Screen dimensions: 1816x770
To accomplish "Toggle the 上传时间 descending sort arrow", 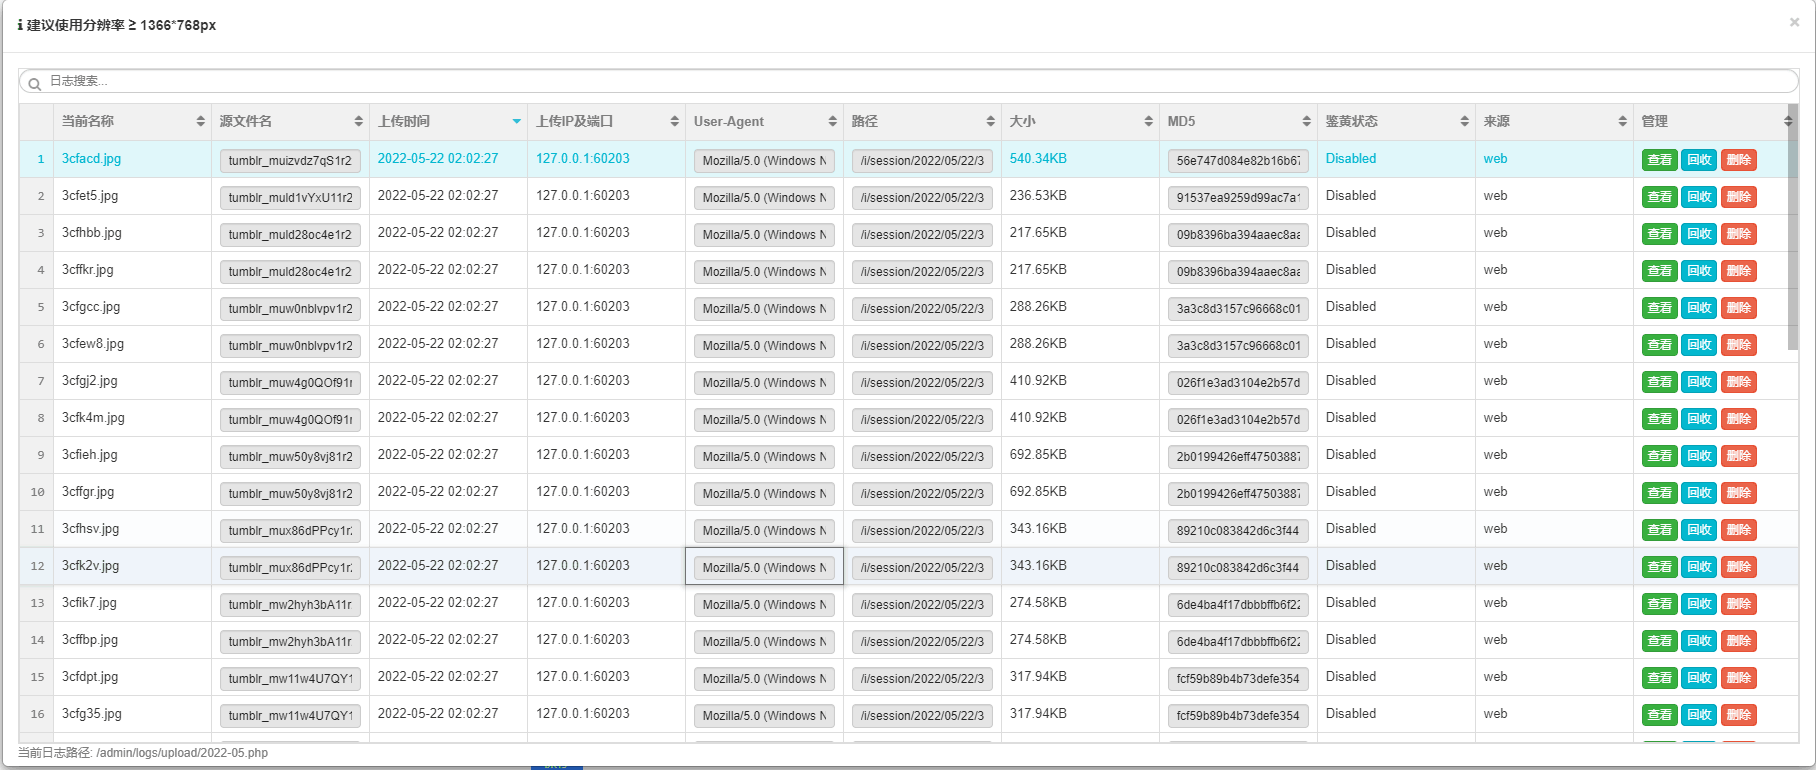I will point(517,121).
